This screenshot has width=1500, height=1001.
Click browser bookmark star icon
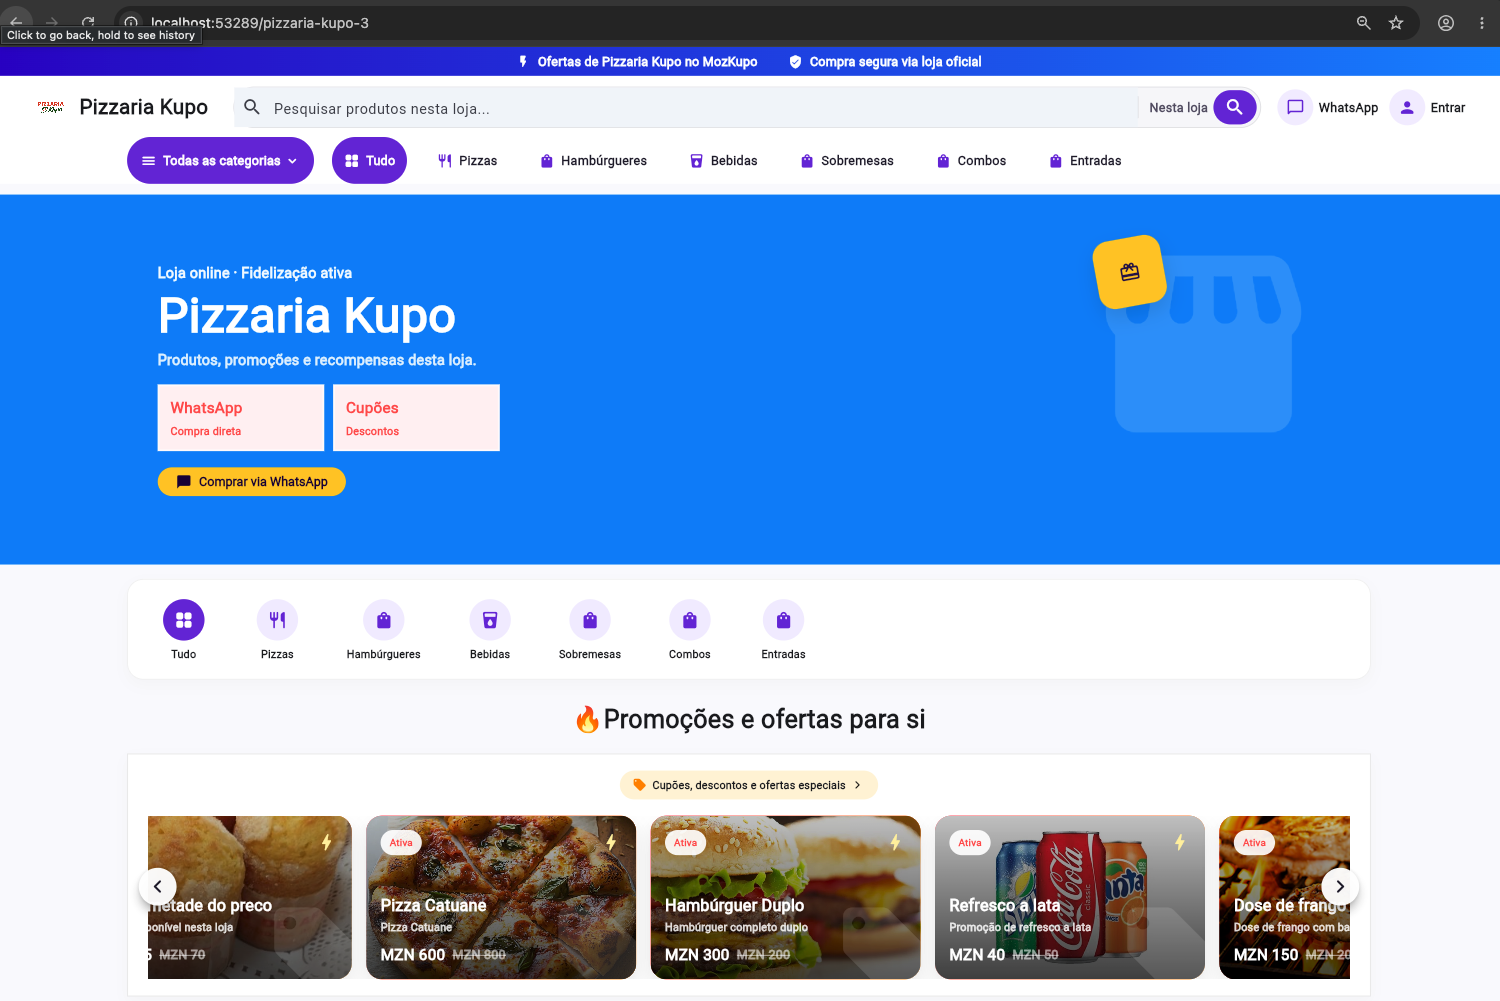[x=1396, y=23]
